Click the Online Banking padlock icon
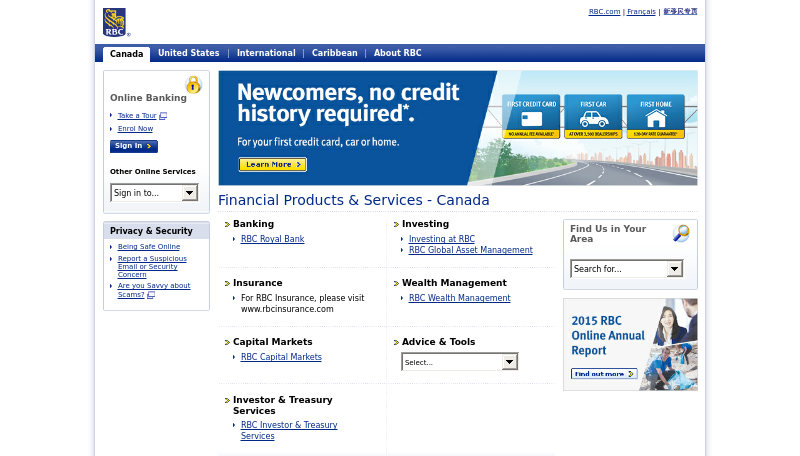The width and height of the screenshot is (800, 456). 193,84
